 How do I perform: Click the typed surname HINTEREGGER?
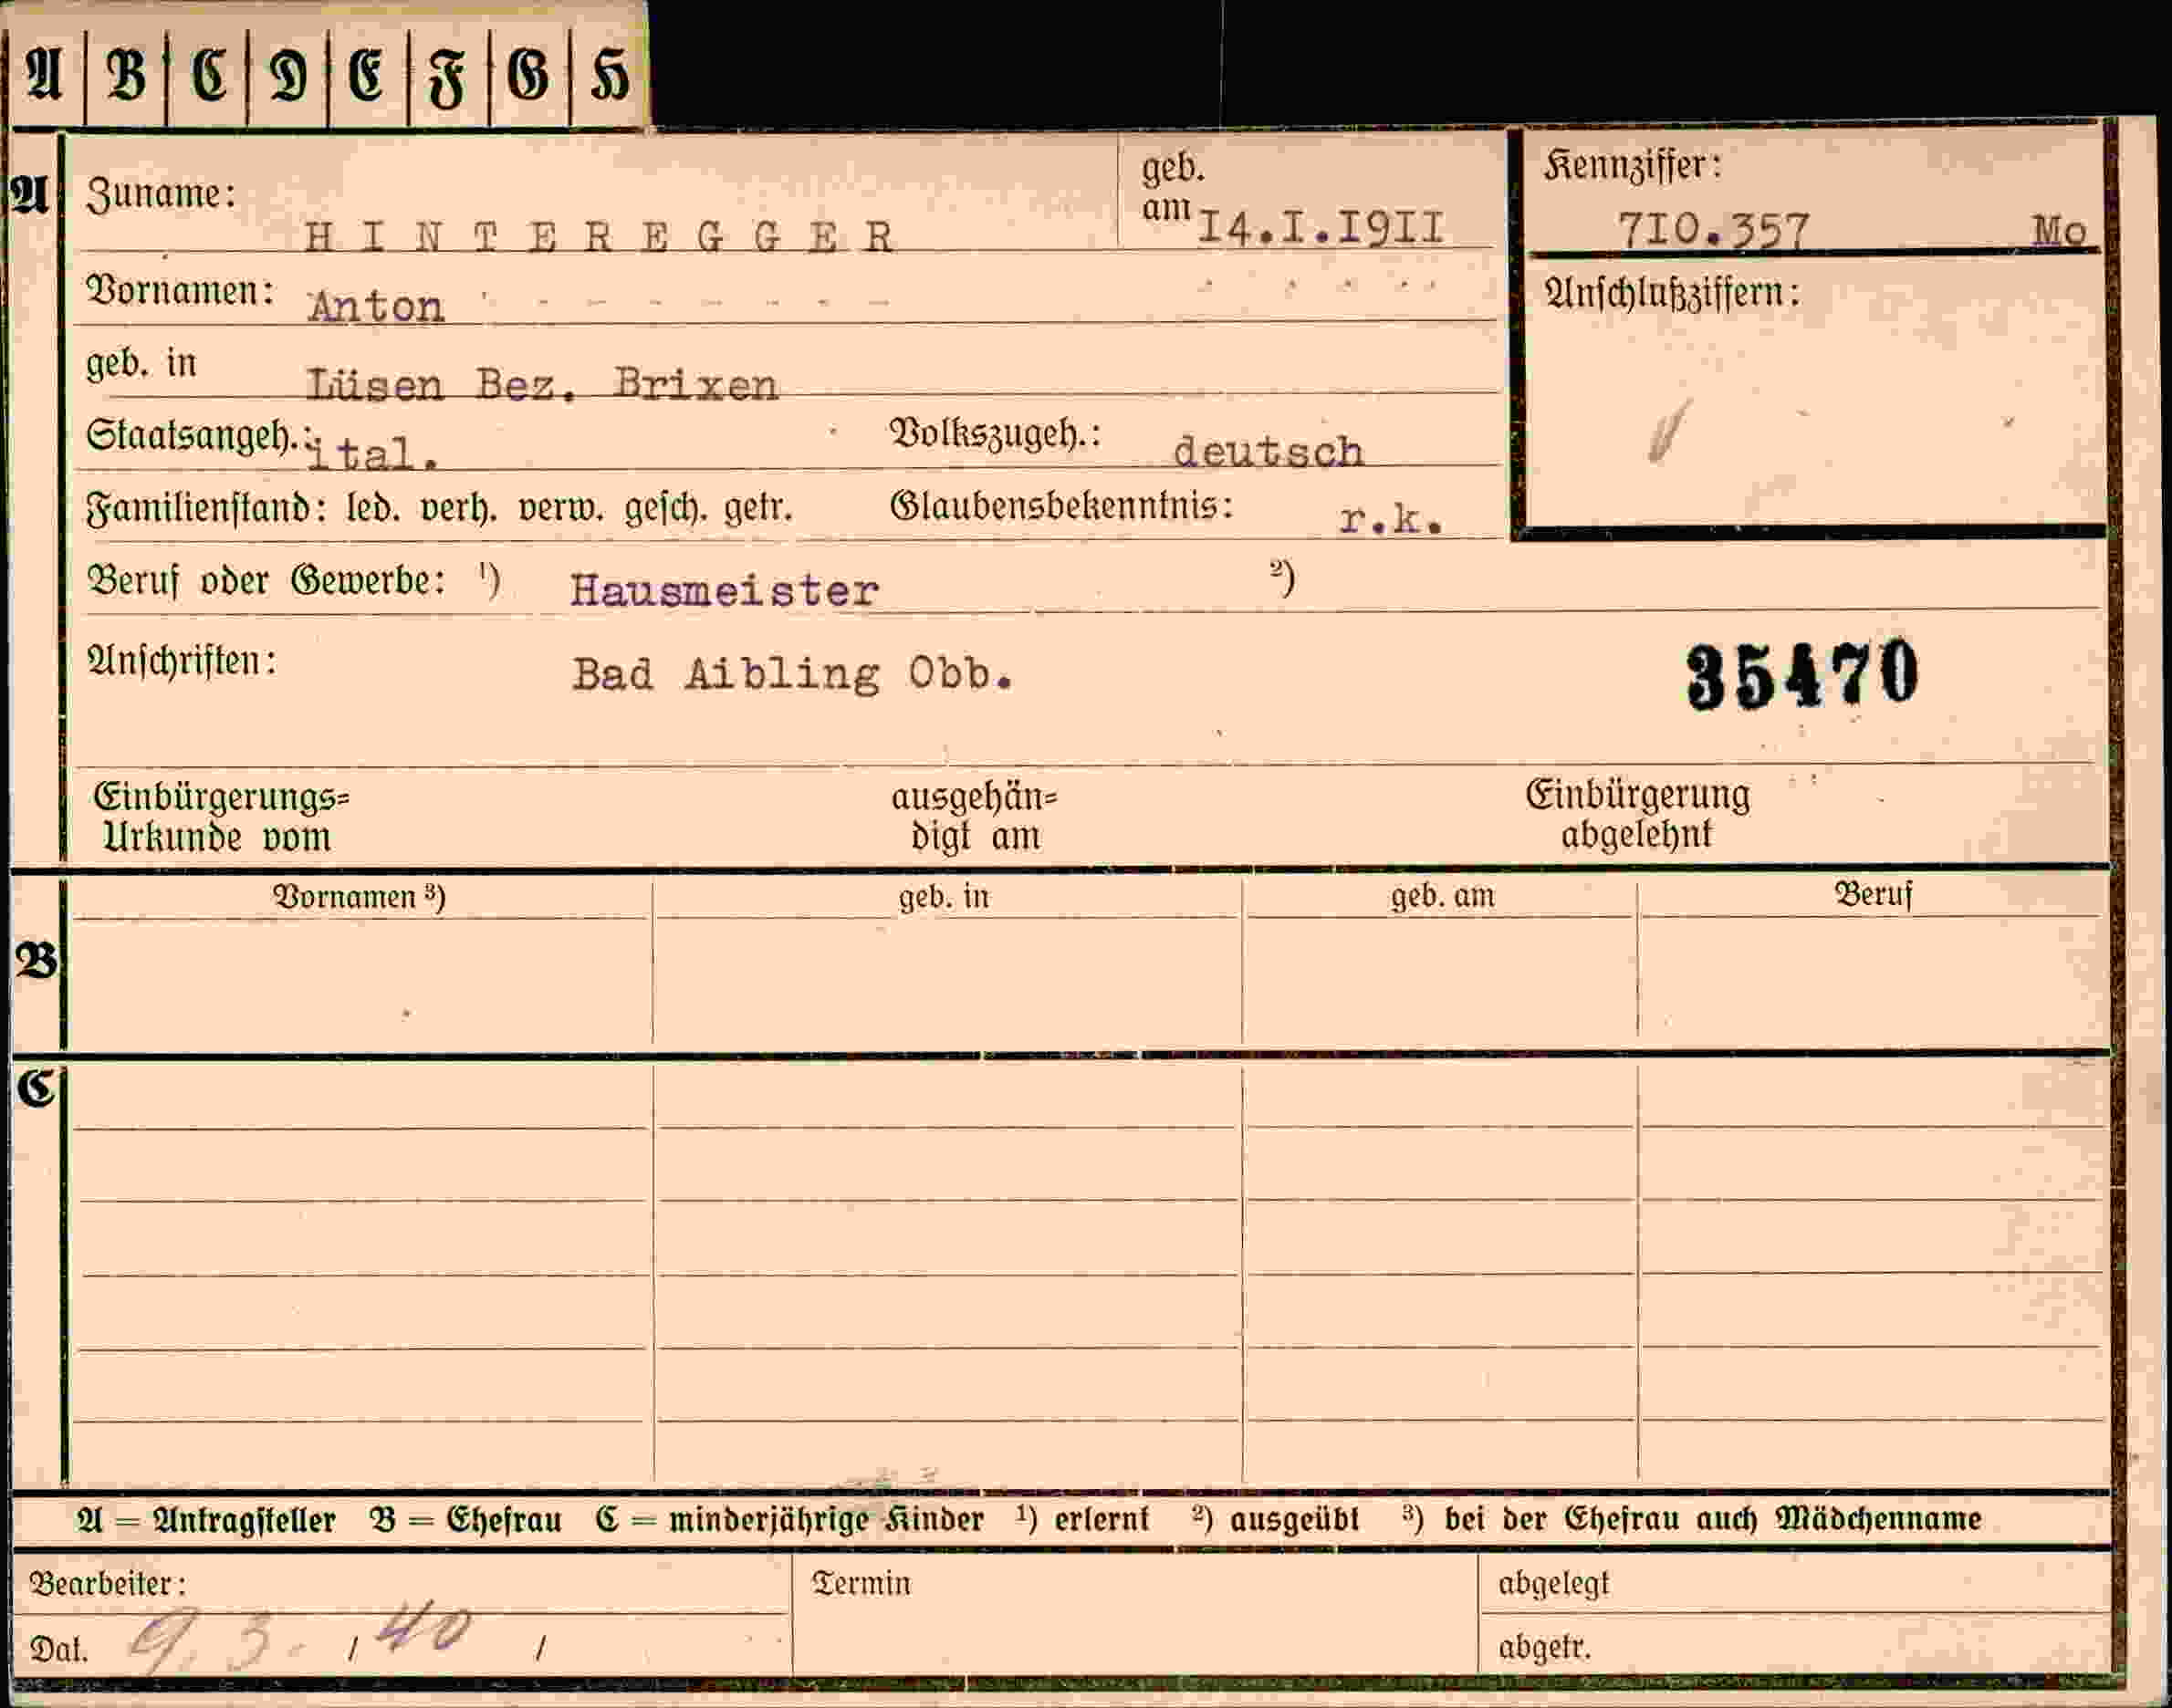pyautogui.click(x=599, y=237)
